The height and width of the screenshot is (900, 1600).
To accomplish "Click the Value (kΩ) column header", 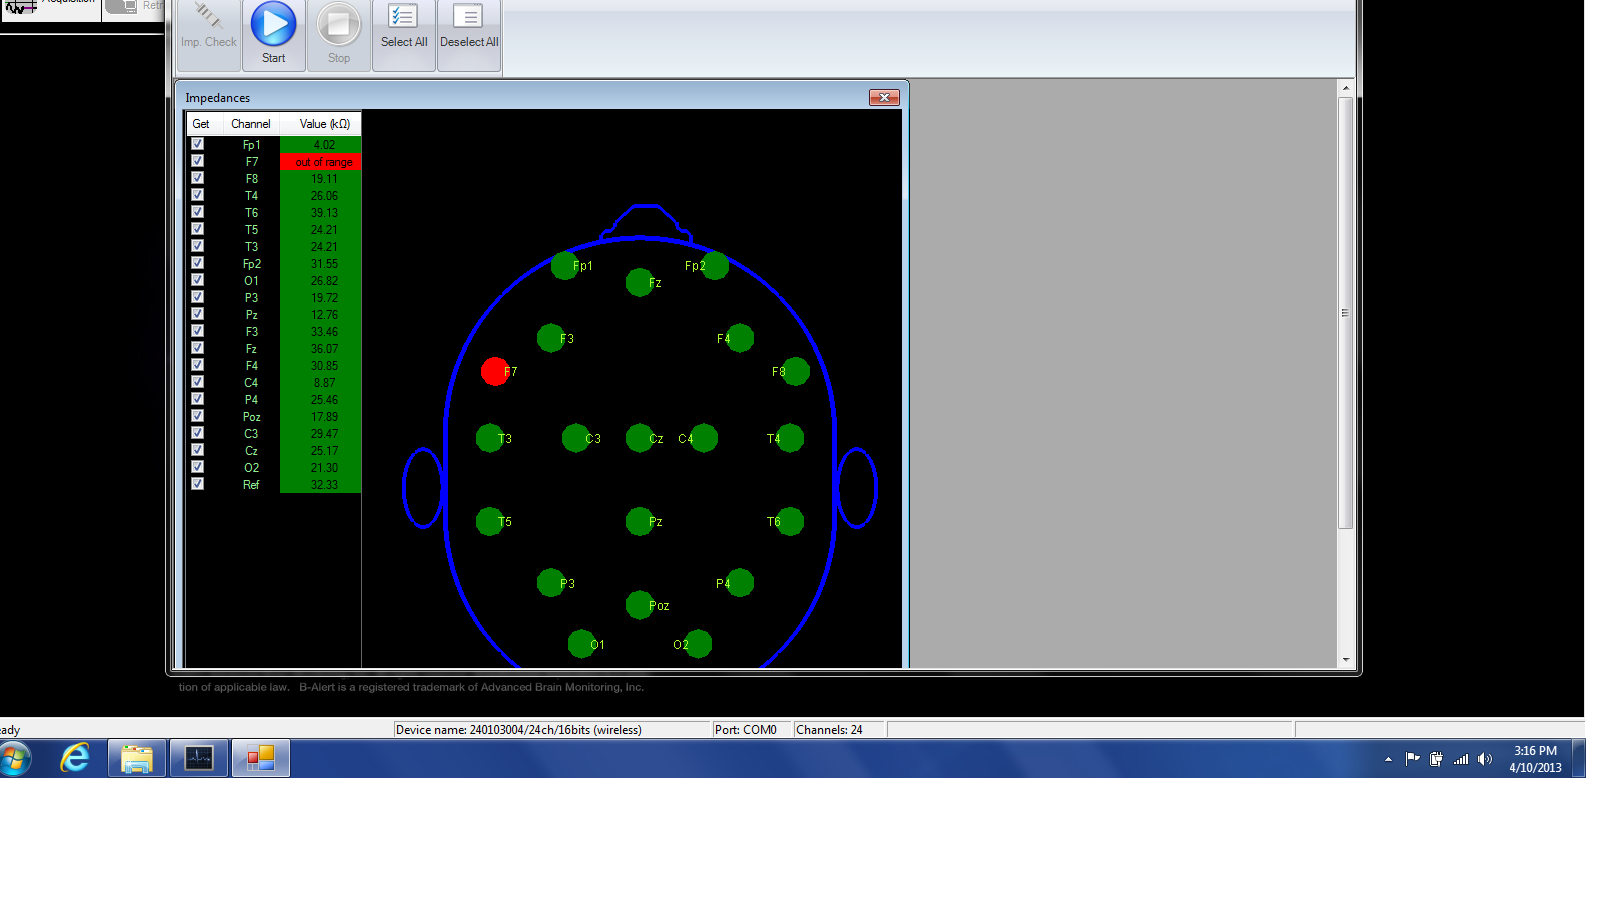I will tap(321, 124).
